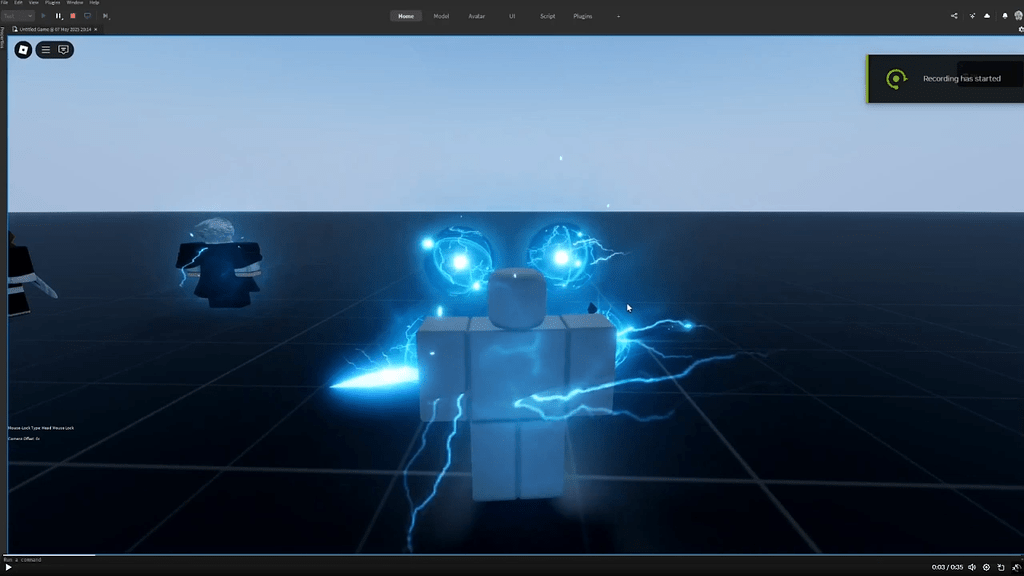This screenshot has height=576, width=1024.
Task: Open the Plugins menu in the menu bar
Action: tap(52, 3)
